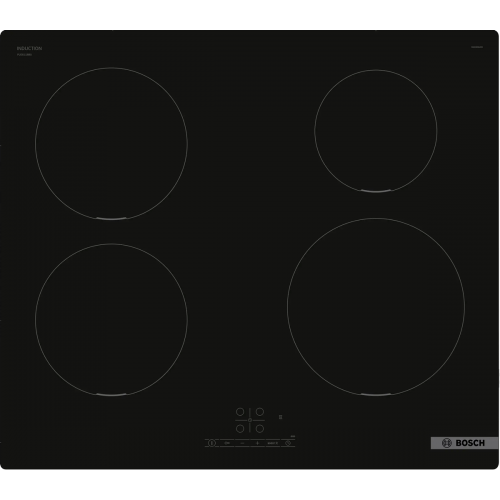500x500 pixels.
Task: Increase heat with the plus symbol
Action: click(x=257, y=443)
